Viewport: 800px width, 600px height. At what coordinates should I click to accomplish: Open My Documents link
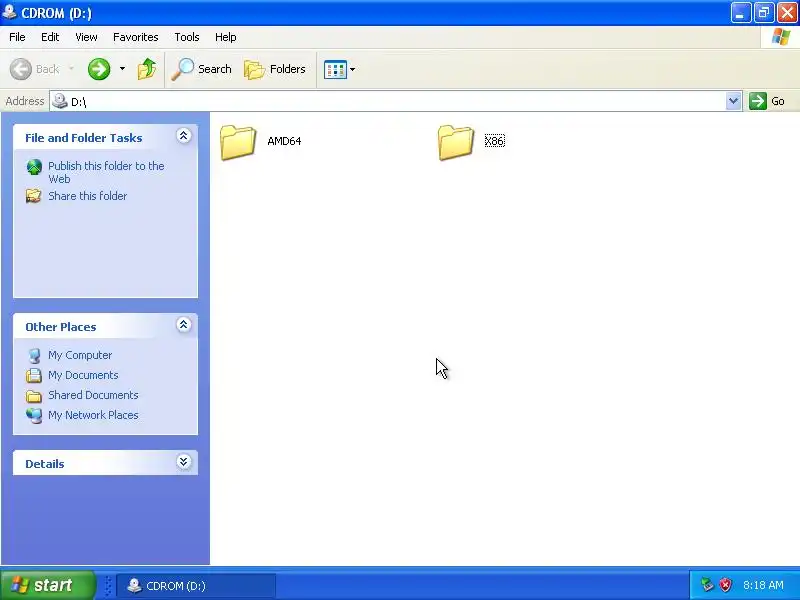coord(83,375)
